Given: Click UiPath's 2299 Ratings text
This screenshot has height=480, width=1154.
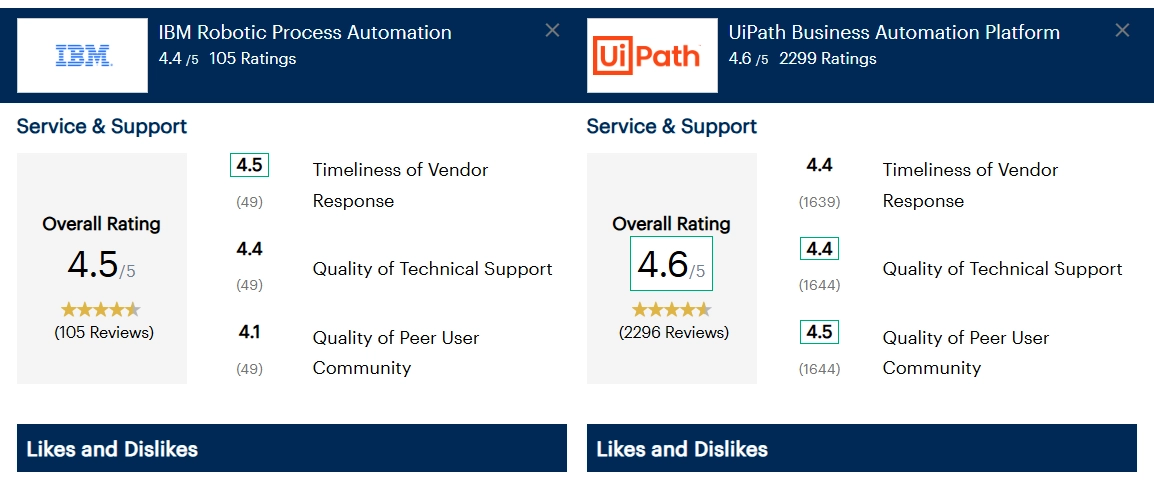Looking at the screenshot, I should coord(827,59).
